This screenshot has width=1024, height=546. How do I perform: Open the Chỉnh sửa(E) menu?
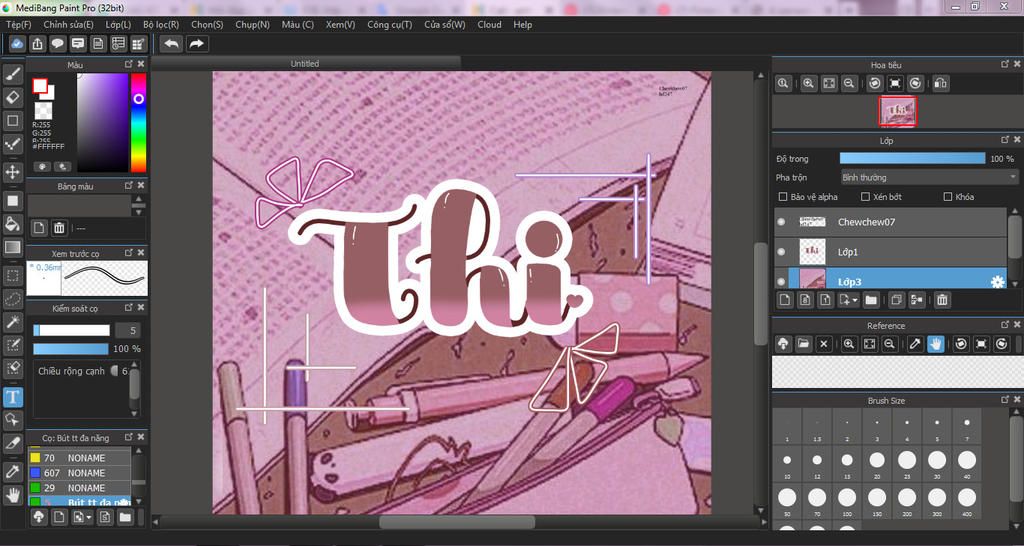[69, 24]
